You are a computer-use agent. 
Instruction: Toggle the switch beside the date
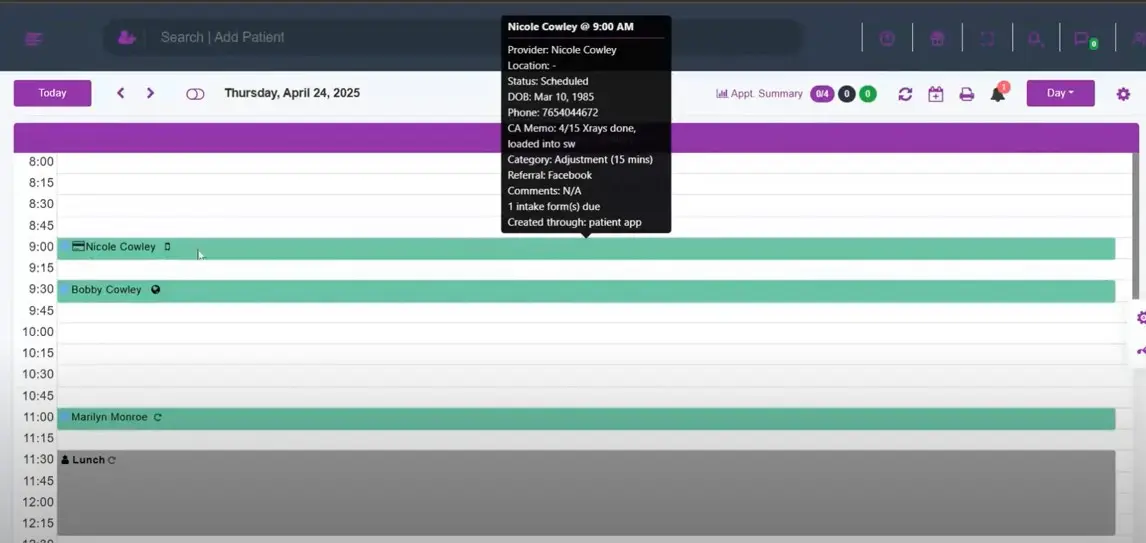(x=195, y=94)
